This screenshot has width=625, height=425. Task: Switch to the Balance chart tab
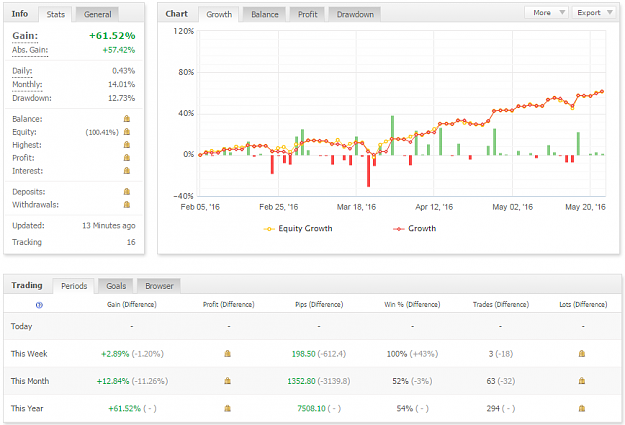265,14
